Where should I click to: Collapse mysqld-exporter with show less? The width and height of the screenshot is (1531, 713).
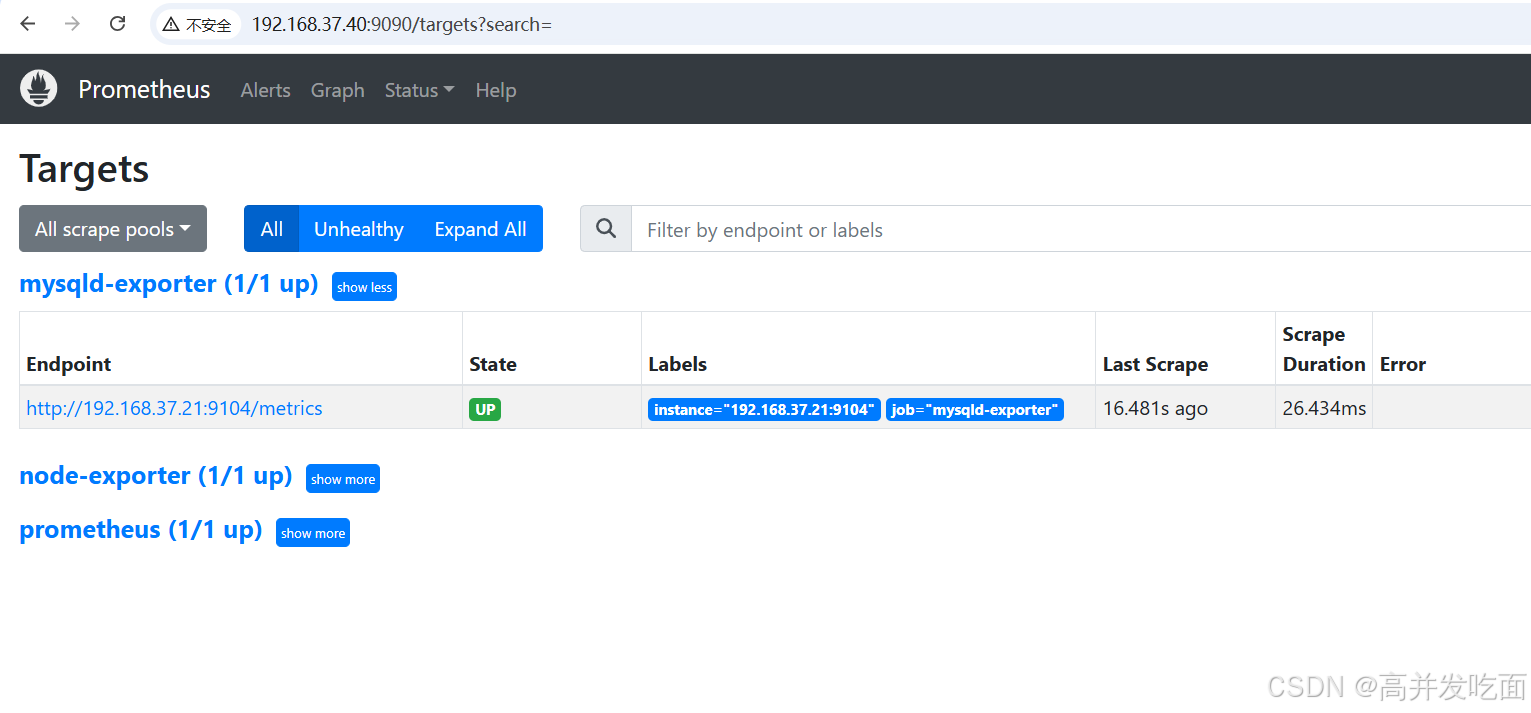(364, 287)
